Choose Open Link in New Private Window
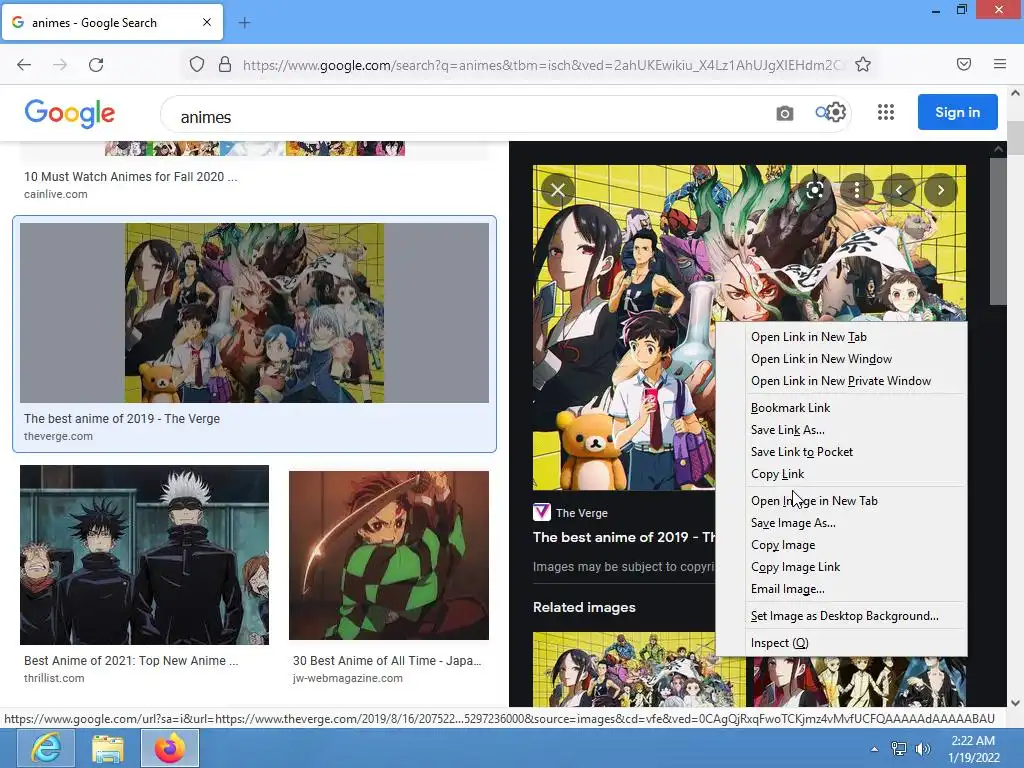The image size is (1024, 768). pyautogui.click(x=841, y=381)
